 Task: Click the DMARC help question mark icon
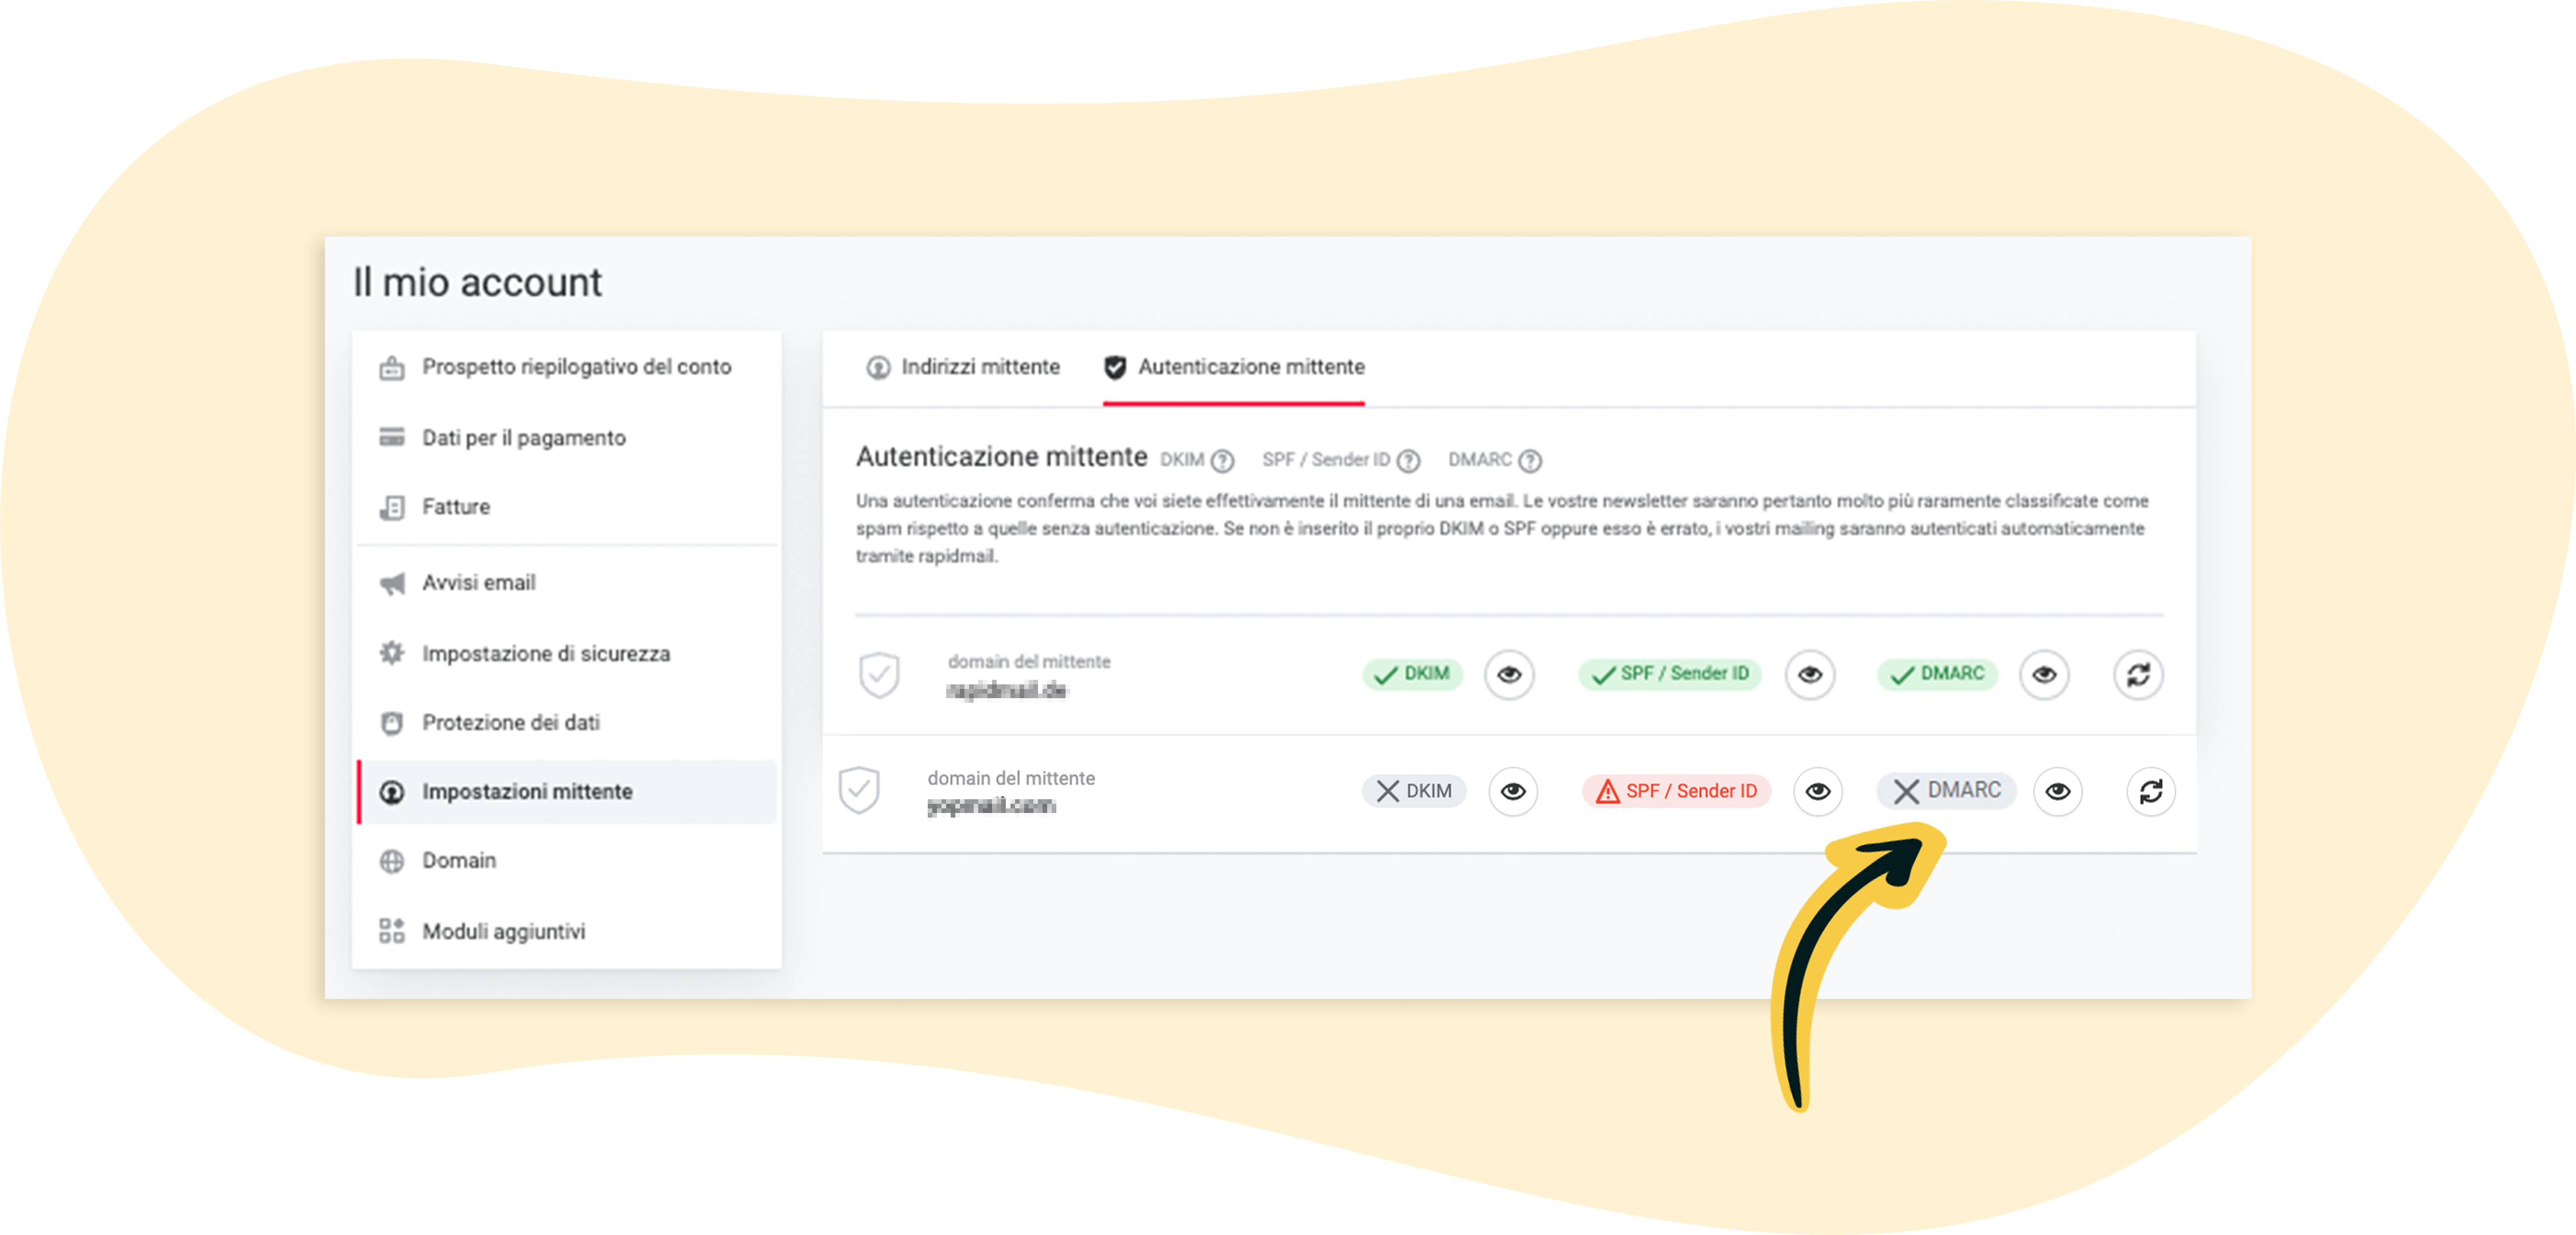(x=1530, y=461)
